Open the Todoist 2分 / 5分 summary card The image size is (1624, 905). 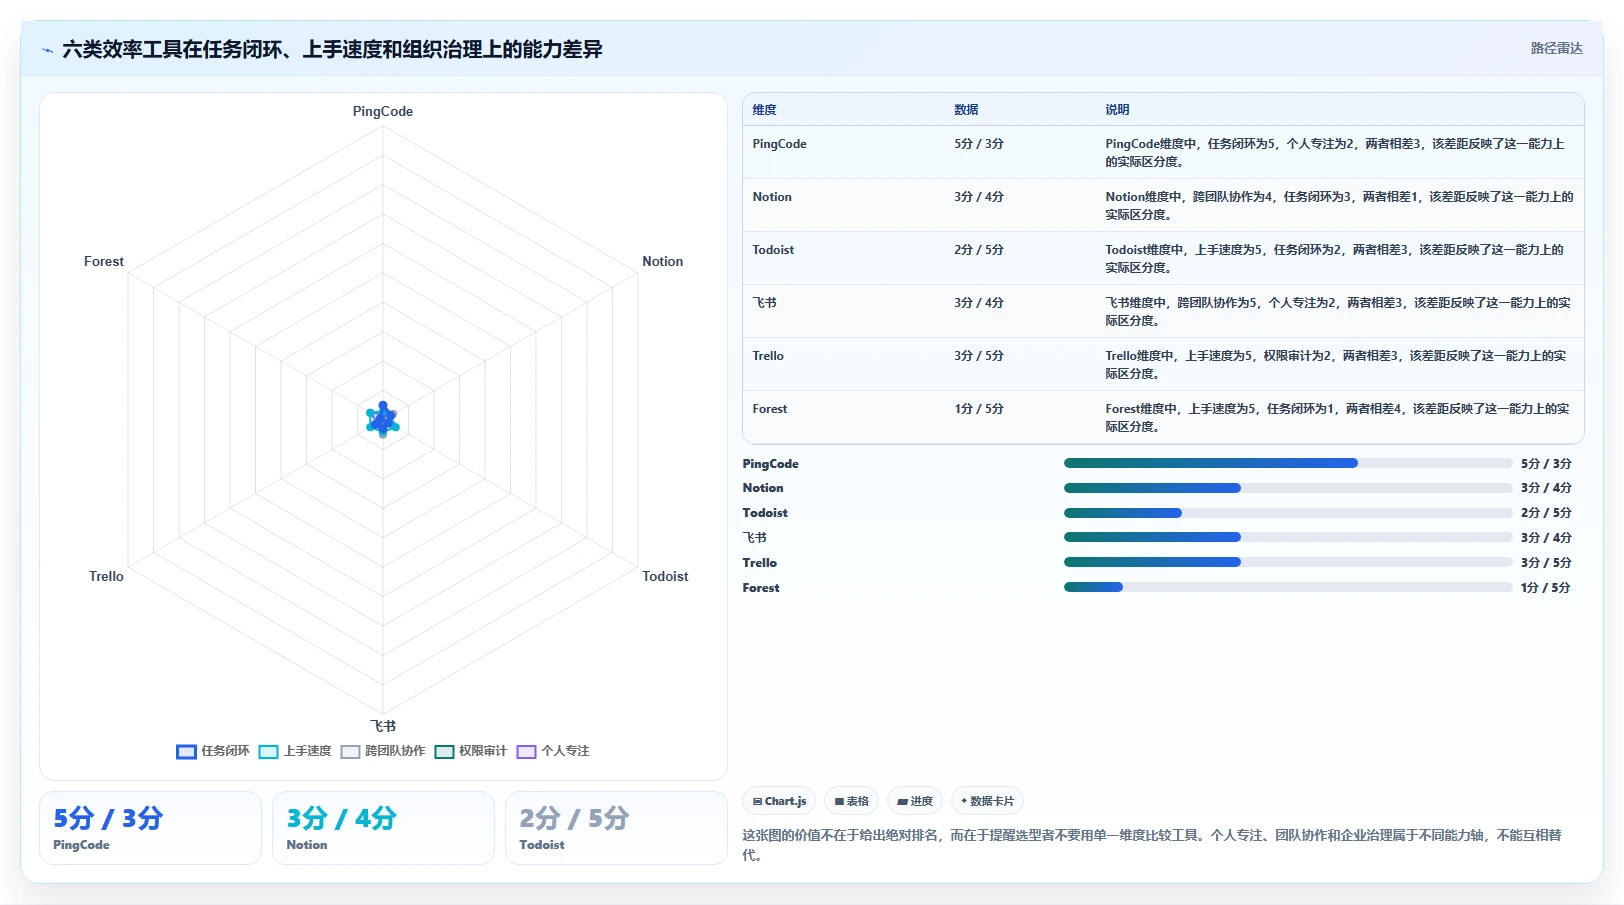[616, 828]
